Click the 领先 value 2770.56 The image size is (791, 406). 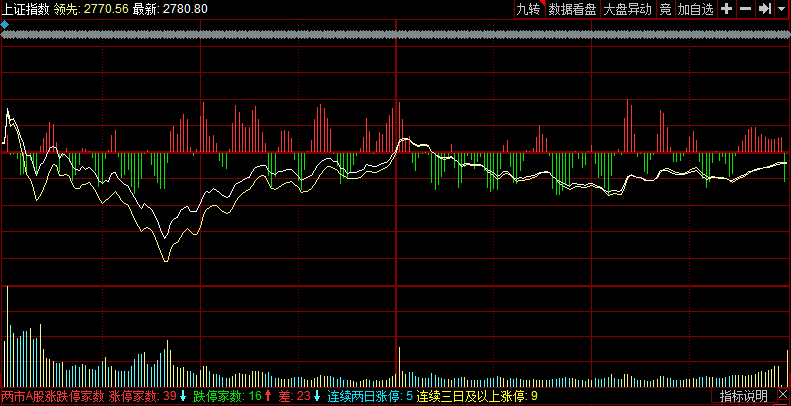107,9
